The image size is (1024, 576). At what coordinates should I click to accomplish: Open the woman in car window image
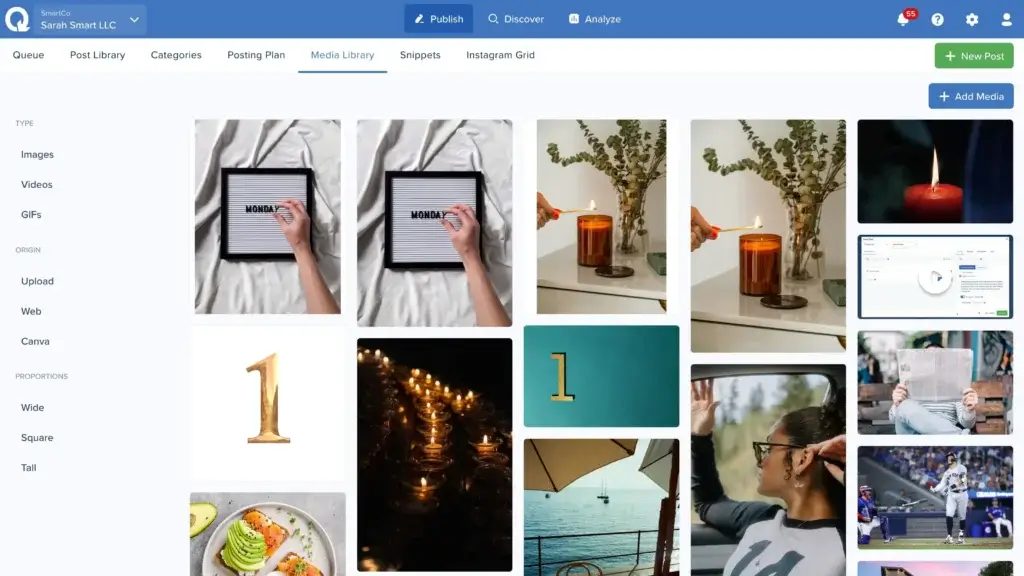[x=768, y=470]
